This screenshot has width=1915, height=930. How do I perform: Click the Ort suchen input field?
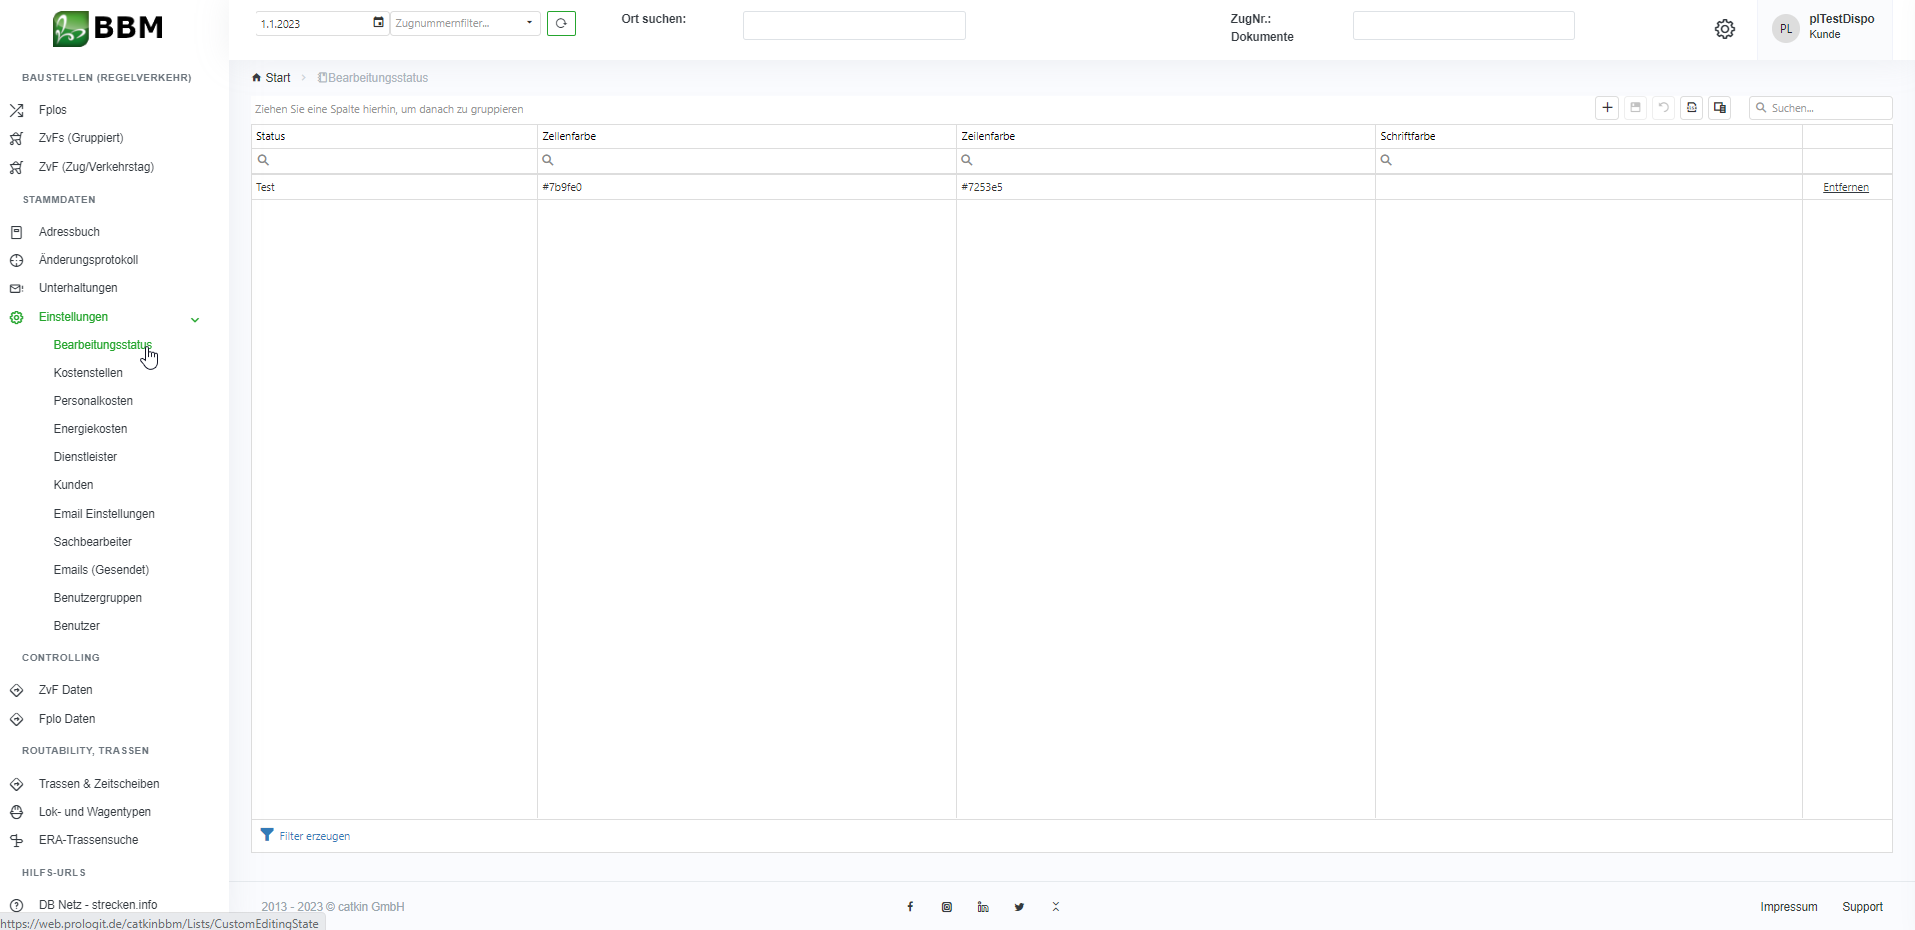854,26
